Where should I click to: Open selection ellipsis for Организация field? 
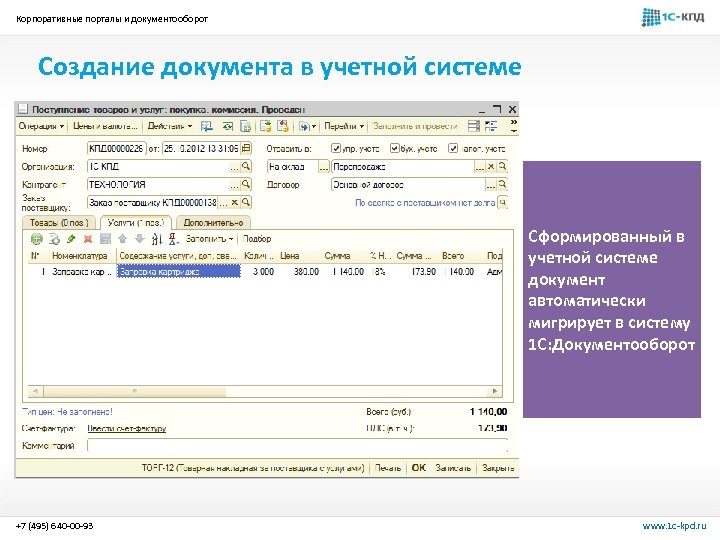click(235, 167)
